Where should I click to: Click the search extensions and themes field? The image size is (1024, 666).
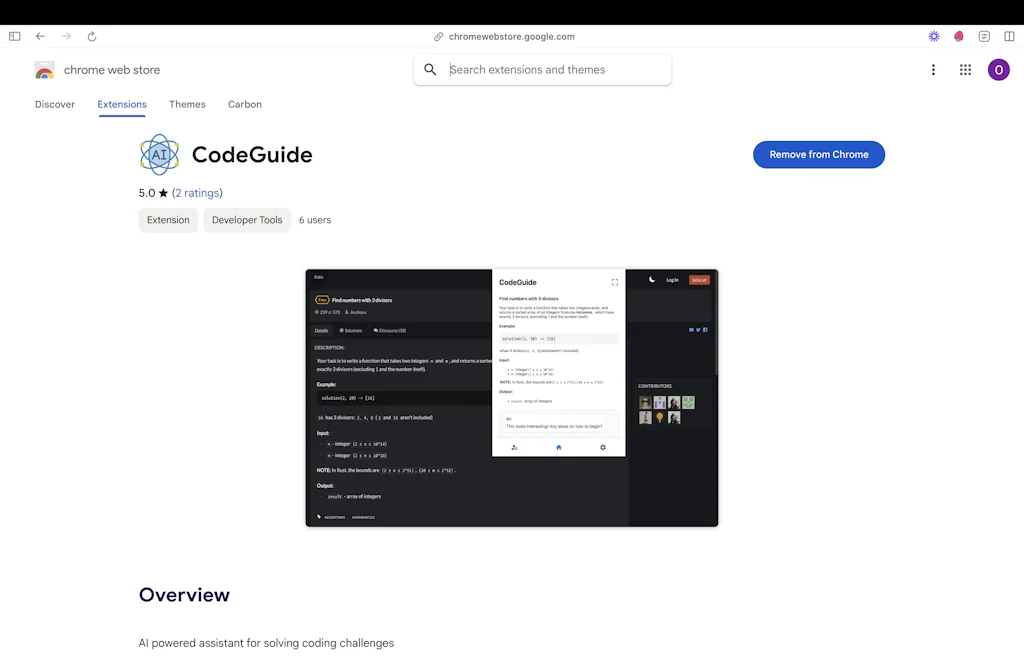[542, 70]
